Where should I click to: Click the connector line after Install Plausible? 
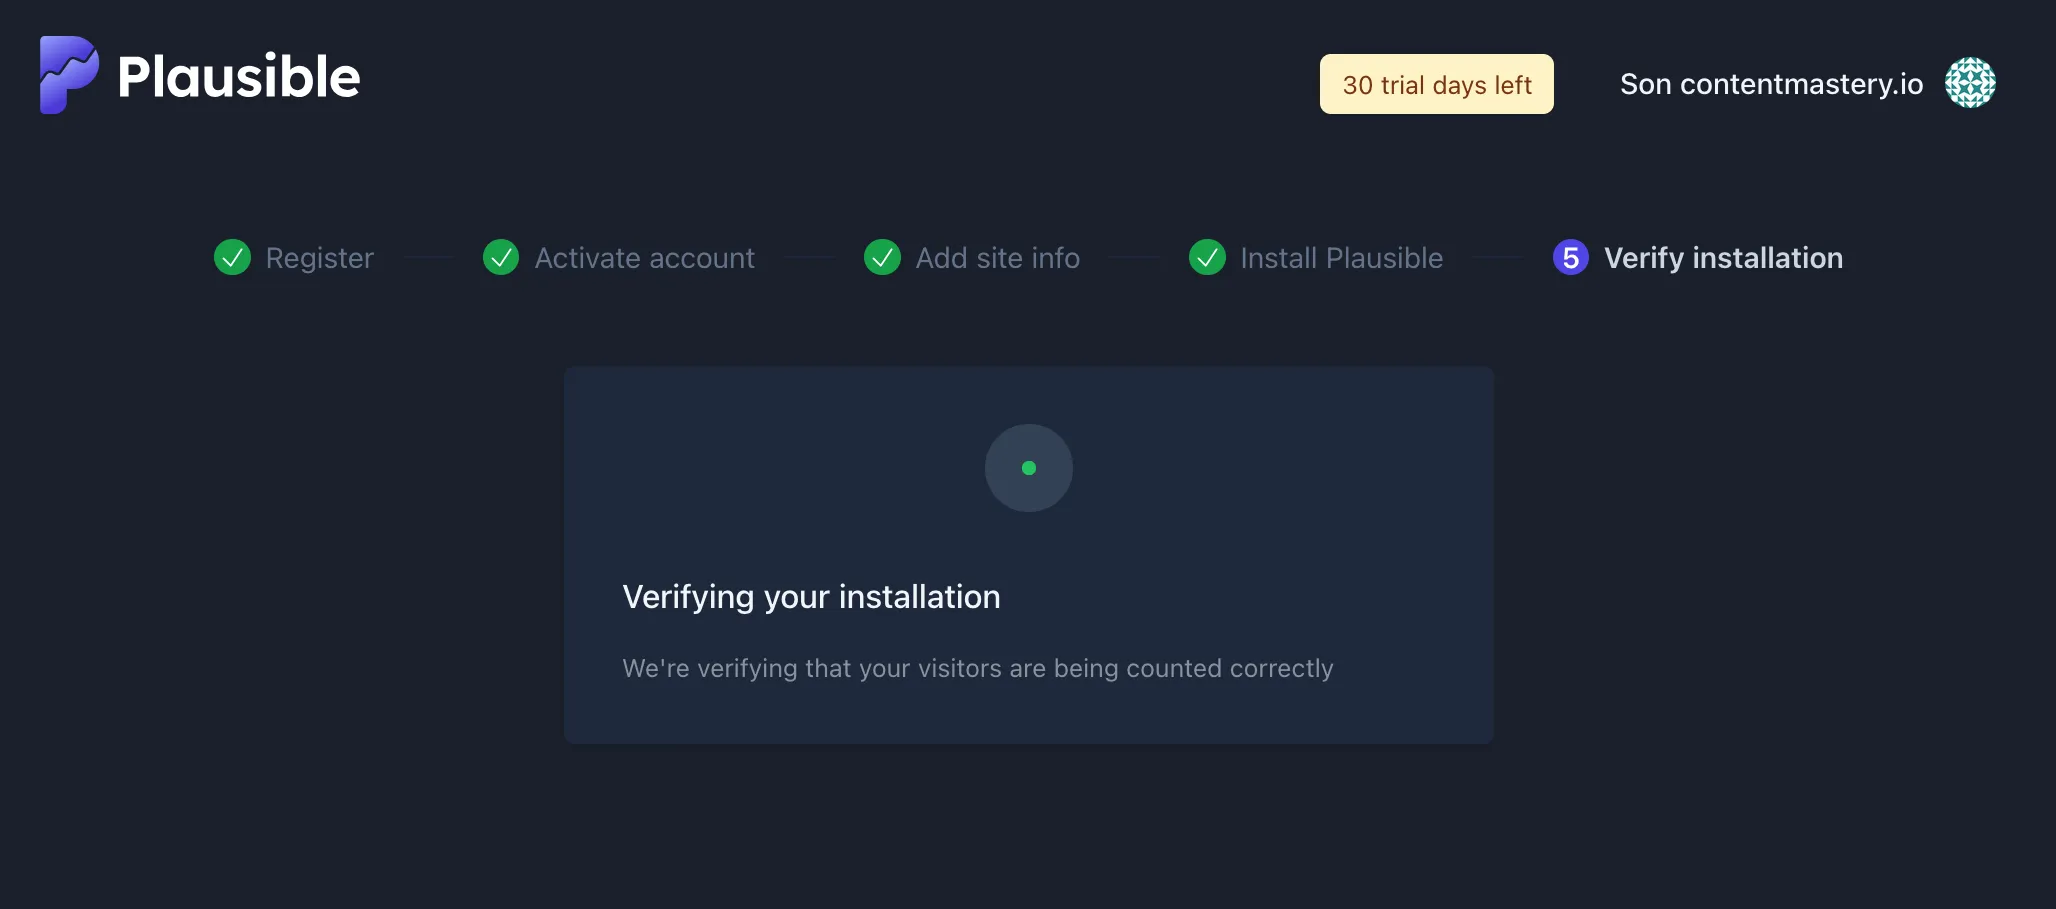(1498, 258)
